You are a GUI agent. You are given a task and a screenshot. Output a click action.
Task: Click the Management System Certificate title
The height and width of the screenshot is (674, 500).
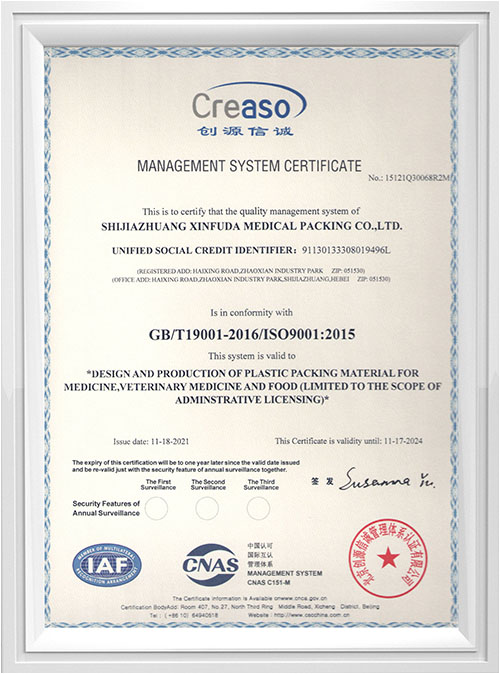tap(249, 165)
